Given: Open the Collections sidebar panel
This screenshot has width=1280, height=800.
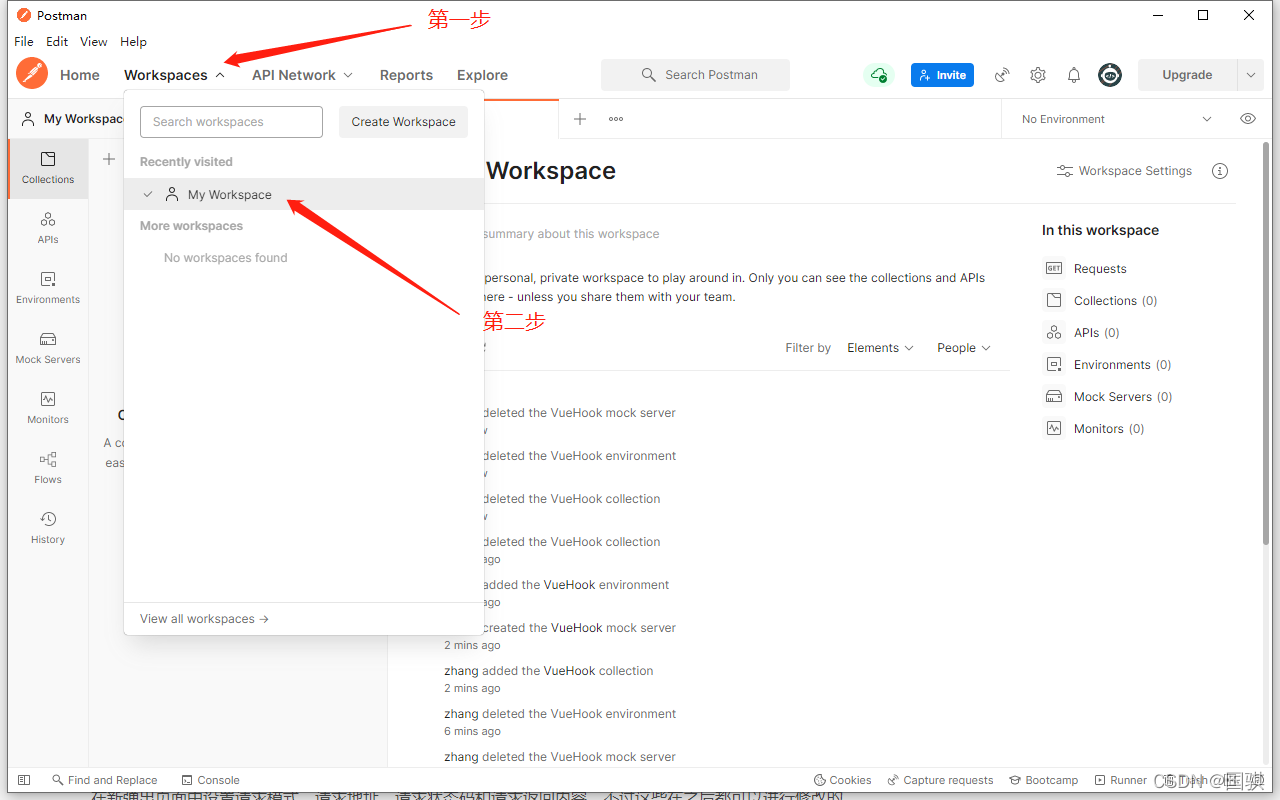Looking at the screenshot, I should [48, 168].
